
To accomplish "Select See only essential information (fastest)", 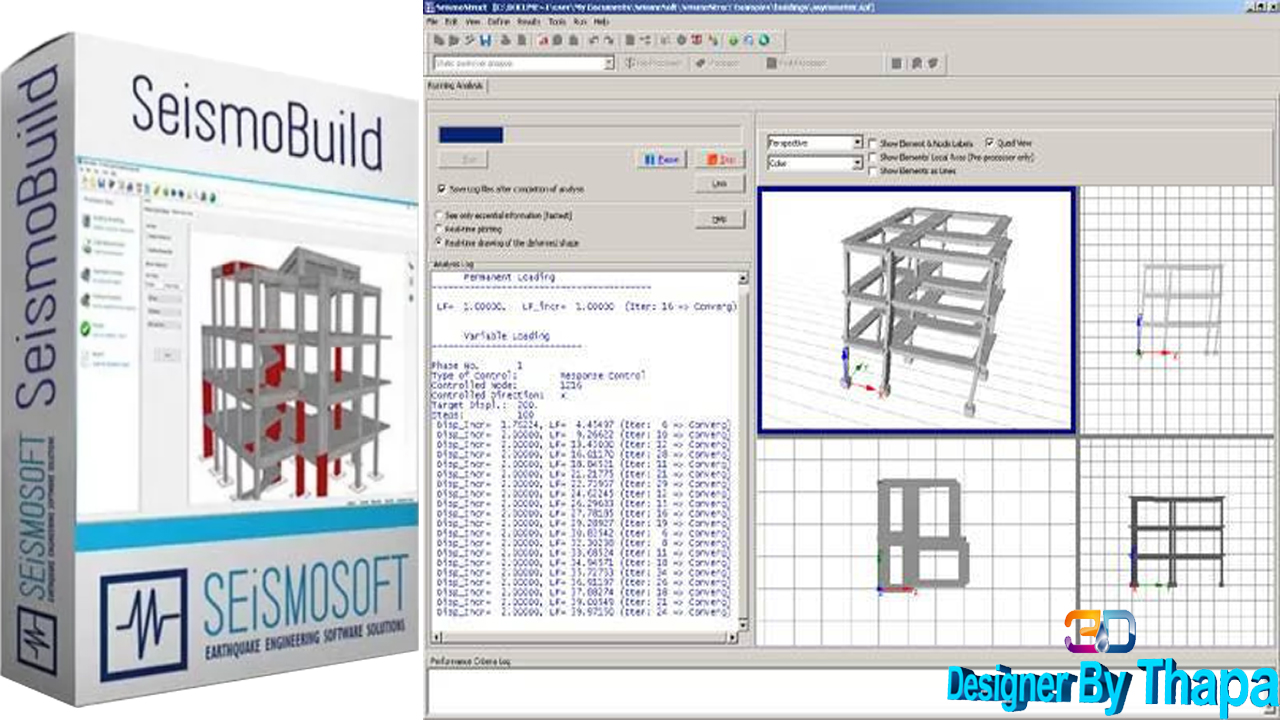I will pyautogui.click(x=441, y=215).
